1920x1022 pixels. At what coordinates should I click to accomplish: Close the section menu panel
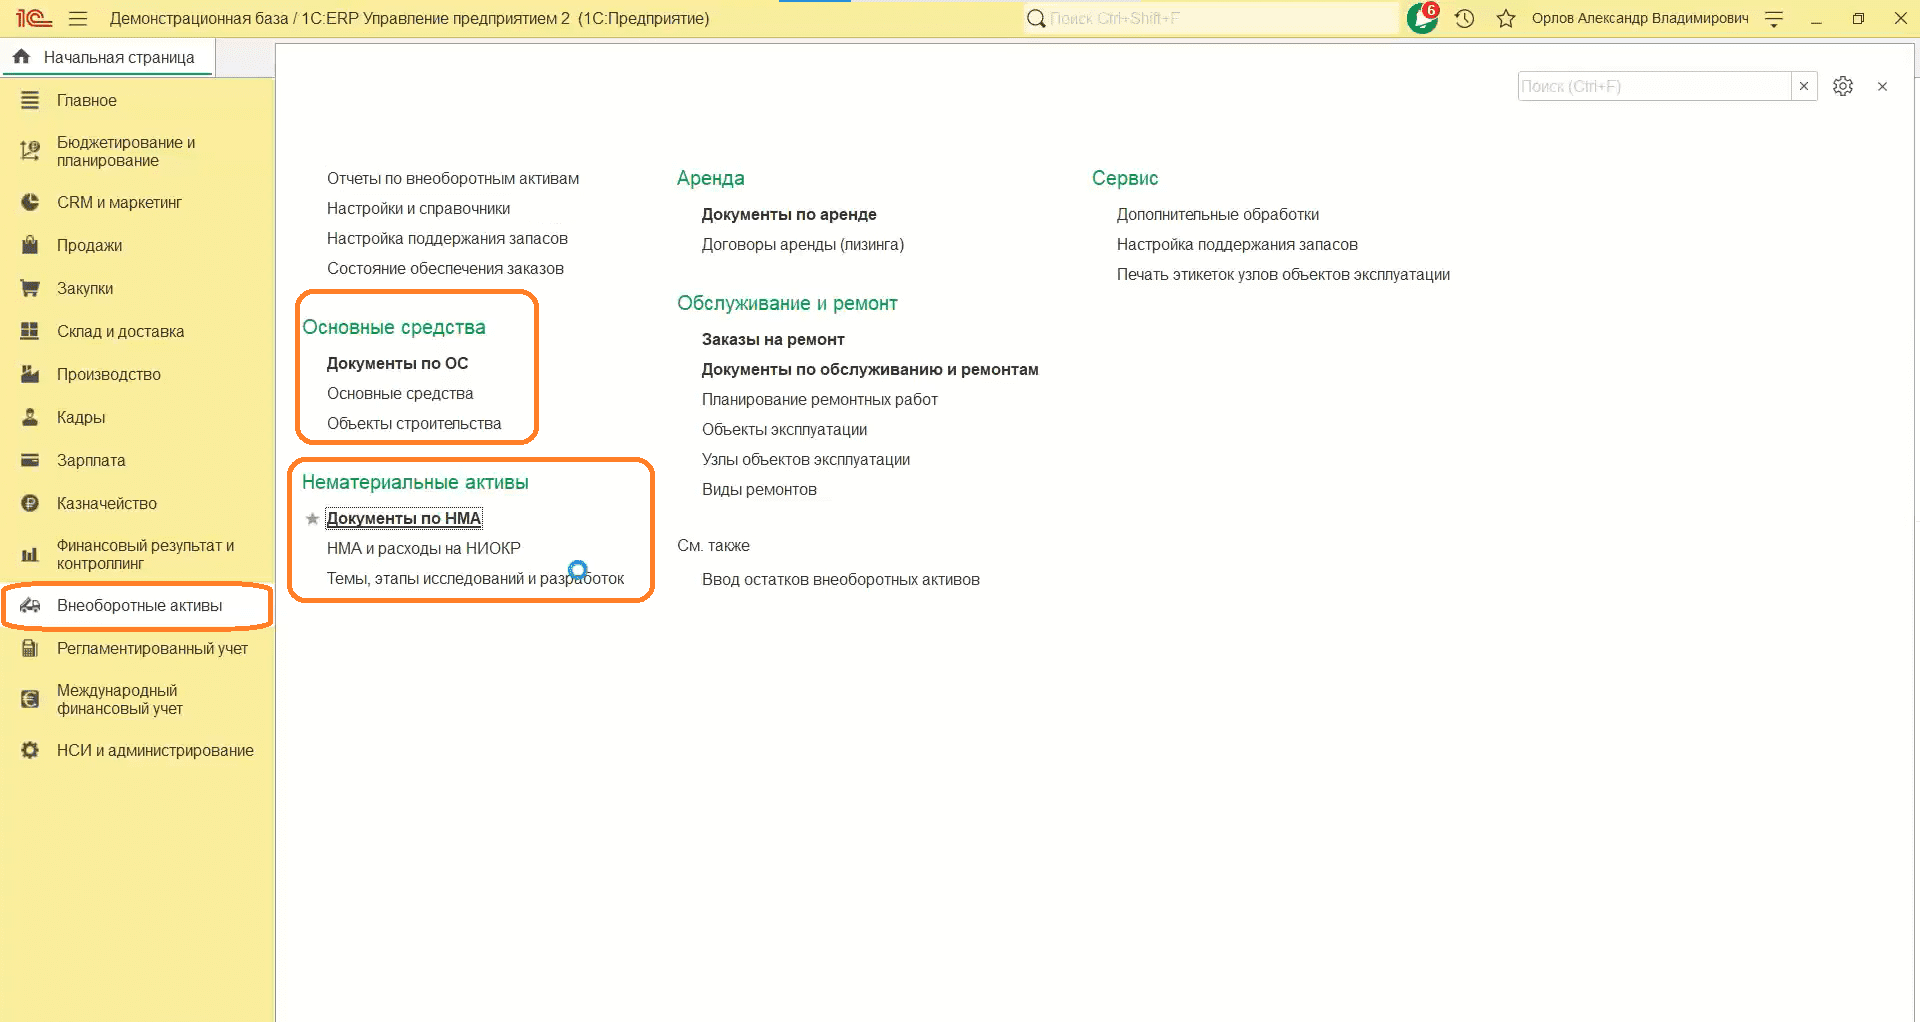[x=1882, y=87]
